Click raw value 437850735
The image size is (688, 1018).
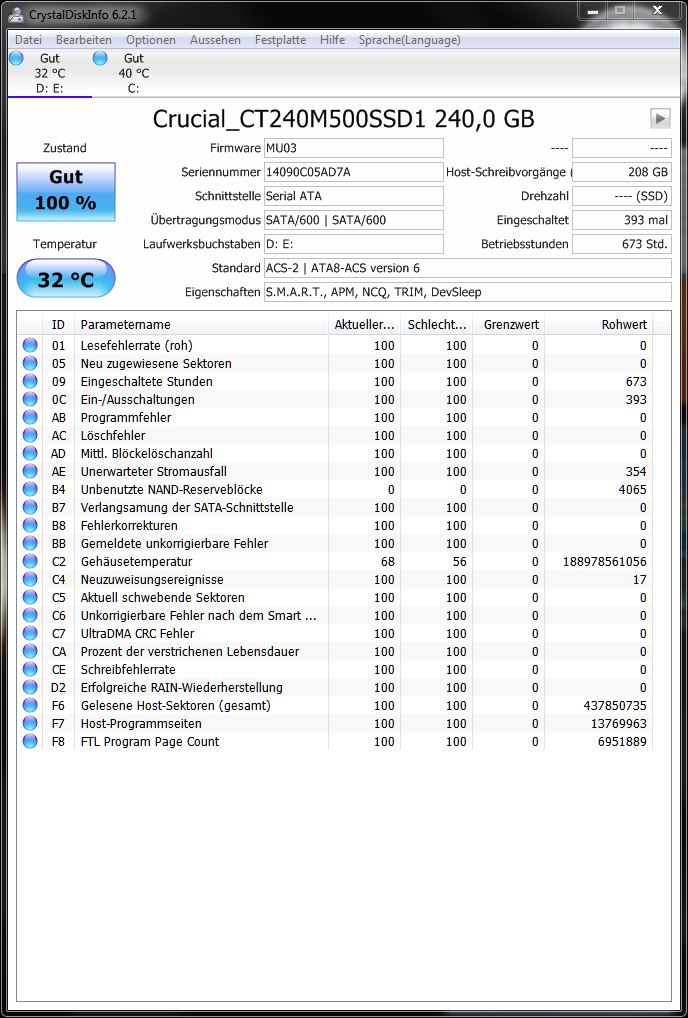click(x=615, y=705)
